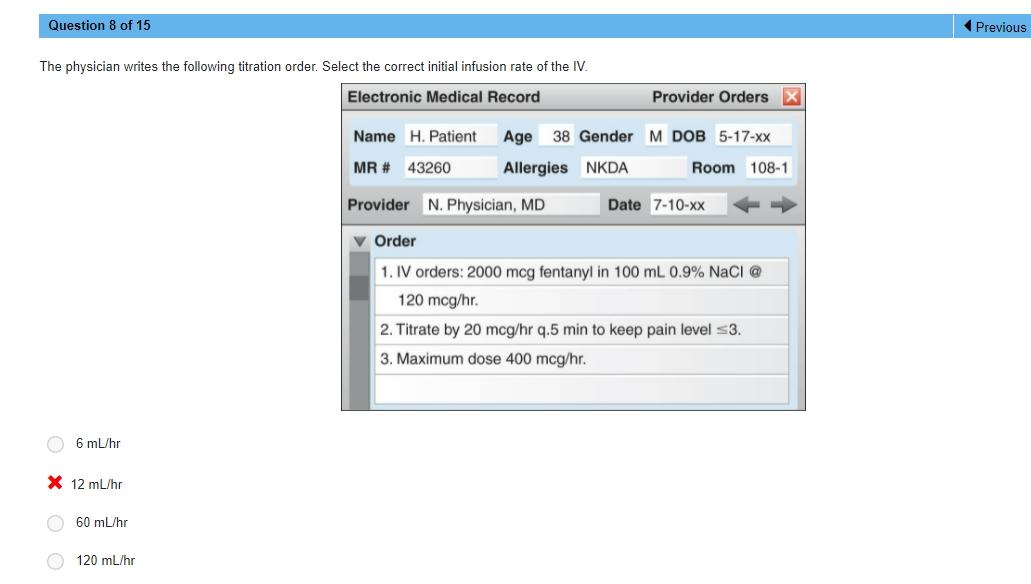Select the 60 mL/hr answer option
The height and width of the screenshot is (584, 1031).
click(x=55, y=523)
